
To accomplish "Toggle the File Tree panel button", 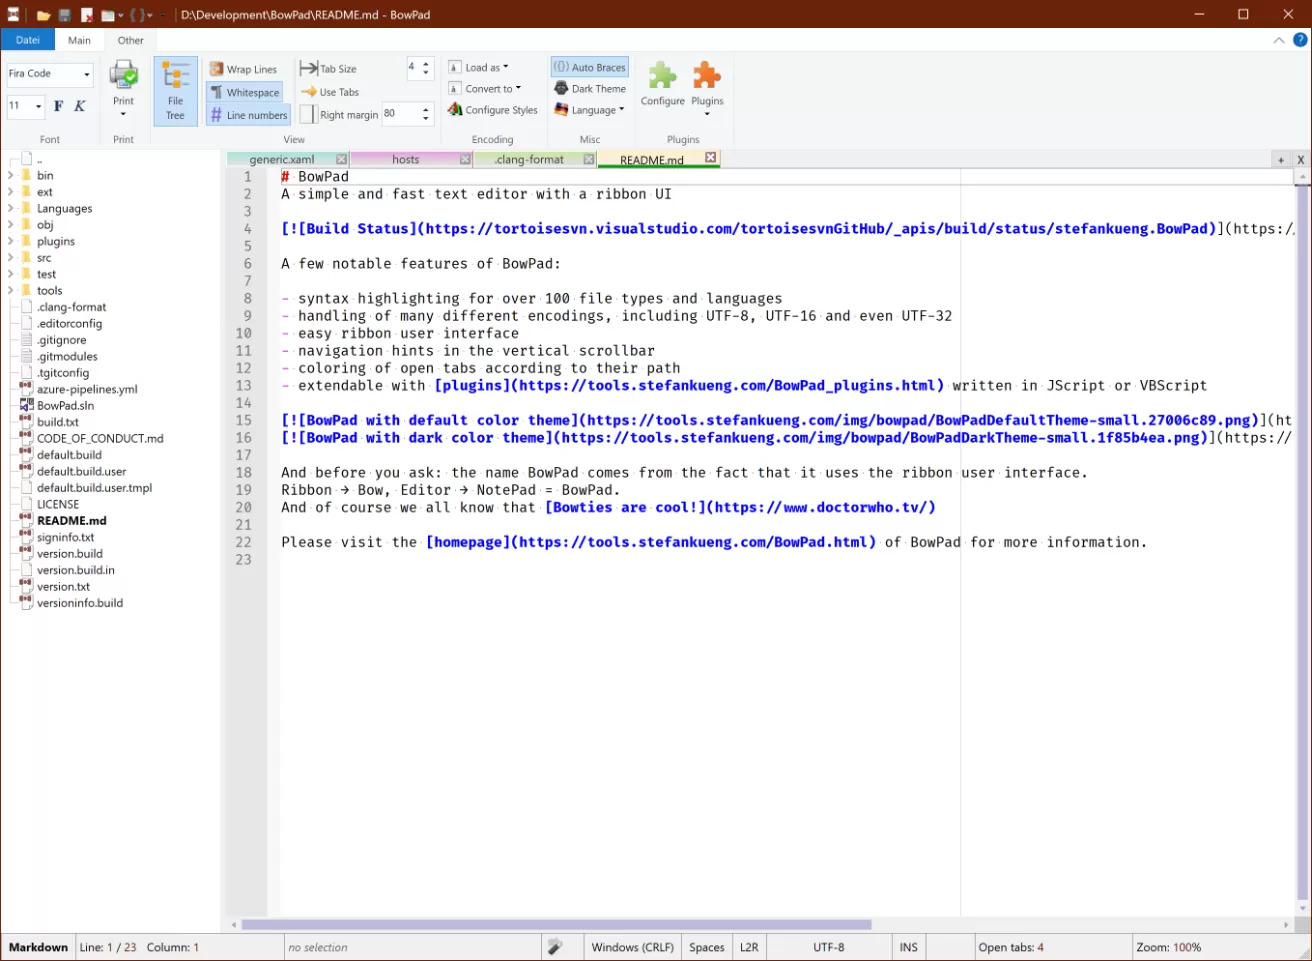I will pos(175,91).
